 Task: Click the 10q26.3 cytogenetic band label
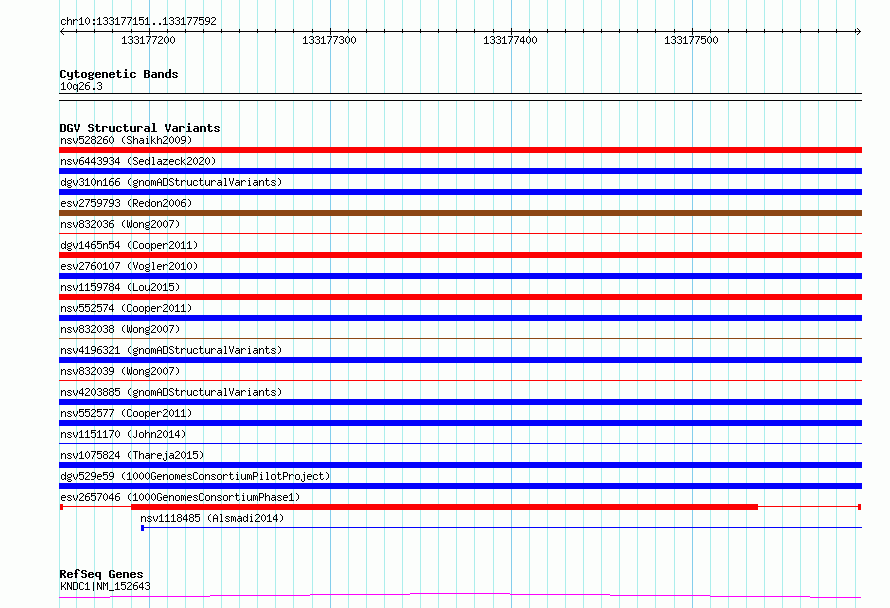[x=81, y=86]
